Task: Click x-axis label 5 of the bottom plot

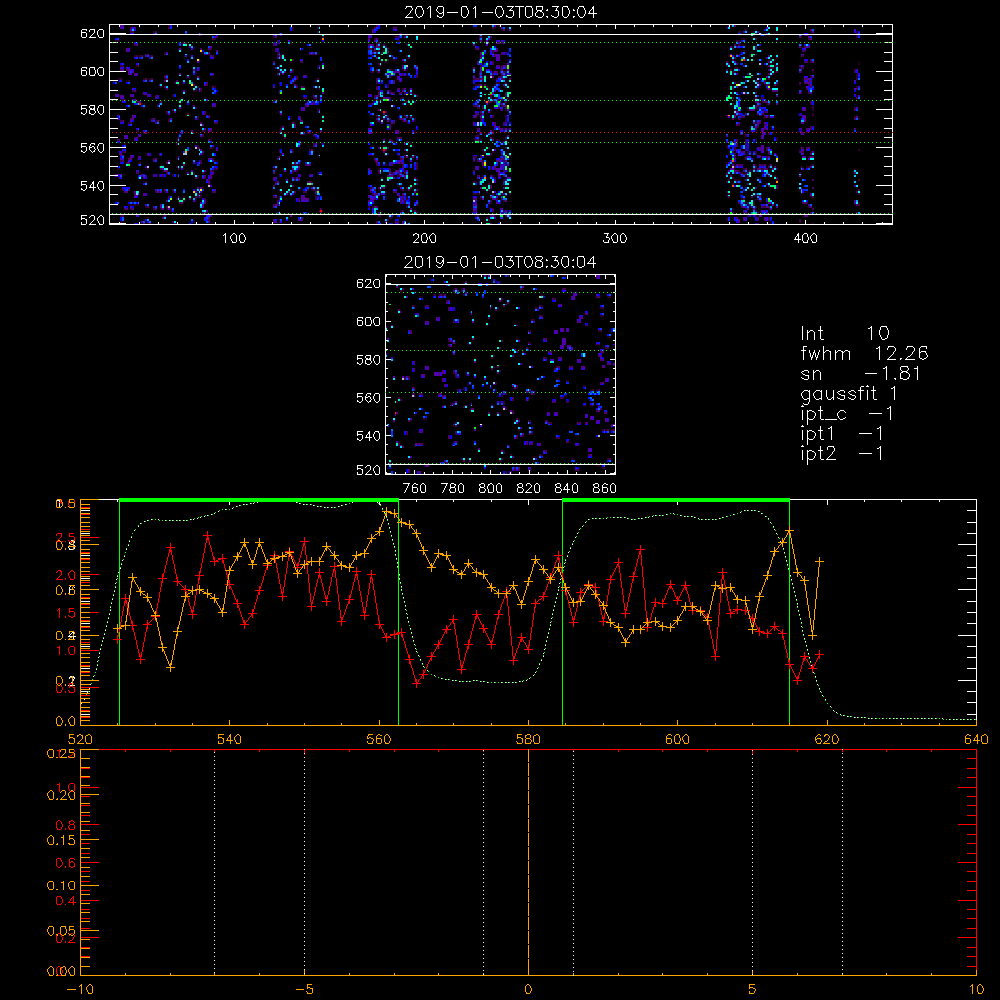Action: click(753, 990)
